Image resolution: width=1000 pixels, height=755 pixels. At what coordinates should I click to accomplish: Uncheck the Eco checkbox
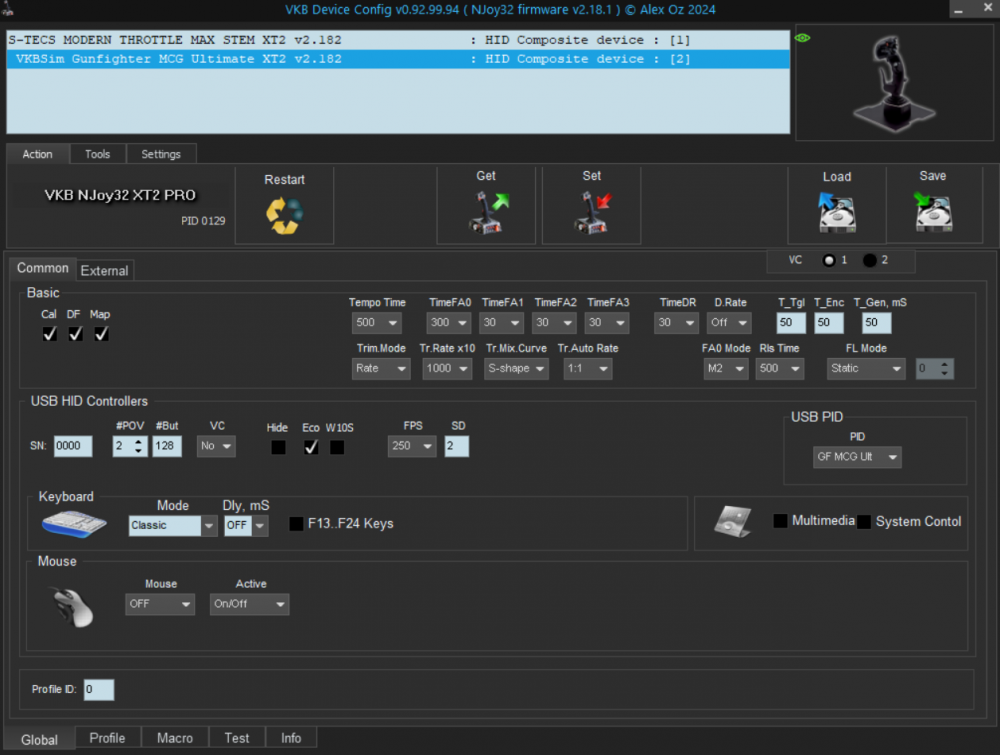click(x=311, y=447)
